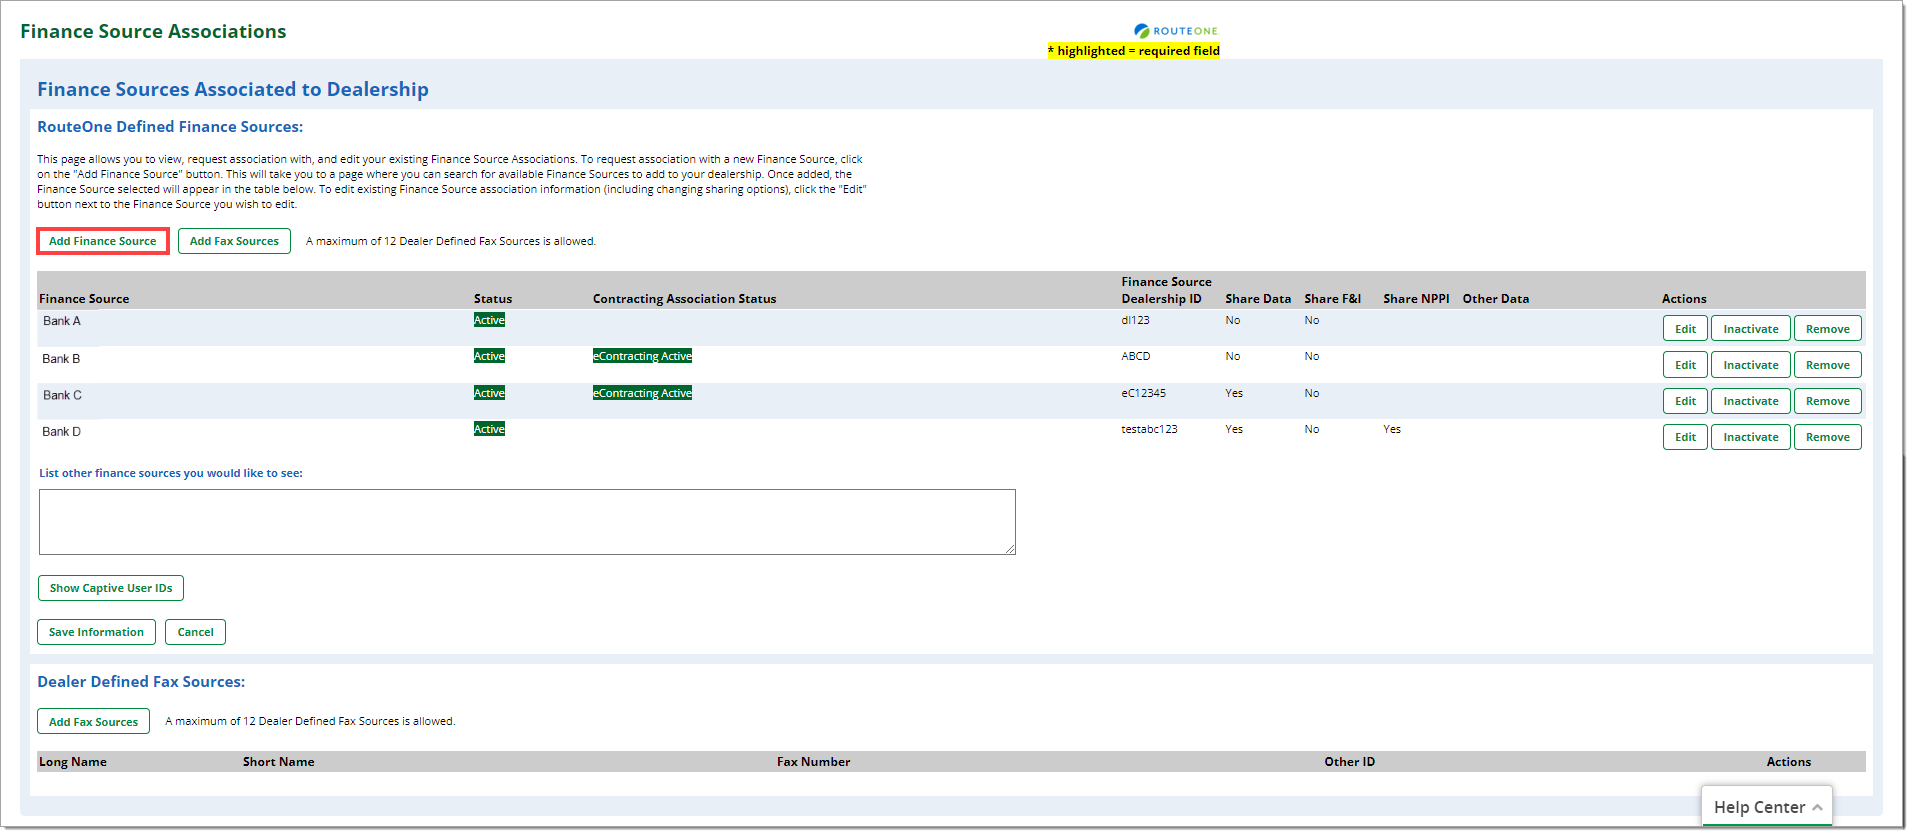1910x834 pixels.
Task: Click the Other ID column header
Action: (1349, 762)
